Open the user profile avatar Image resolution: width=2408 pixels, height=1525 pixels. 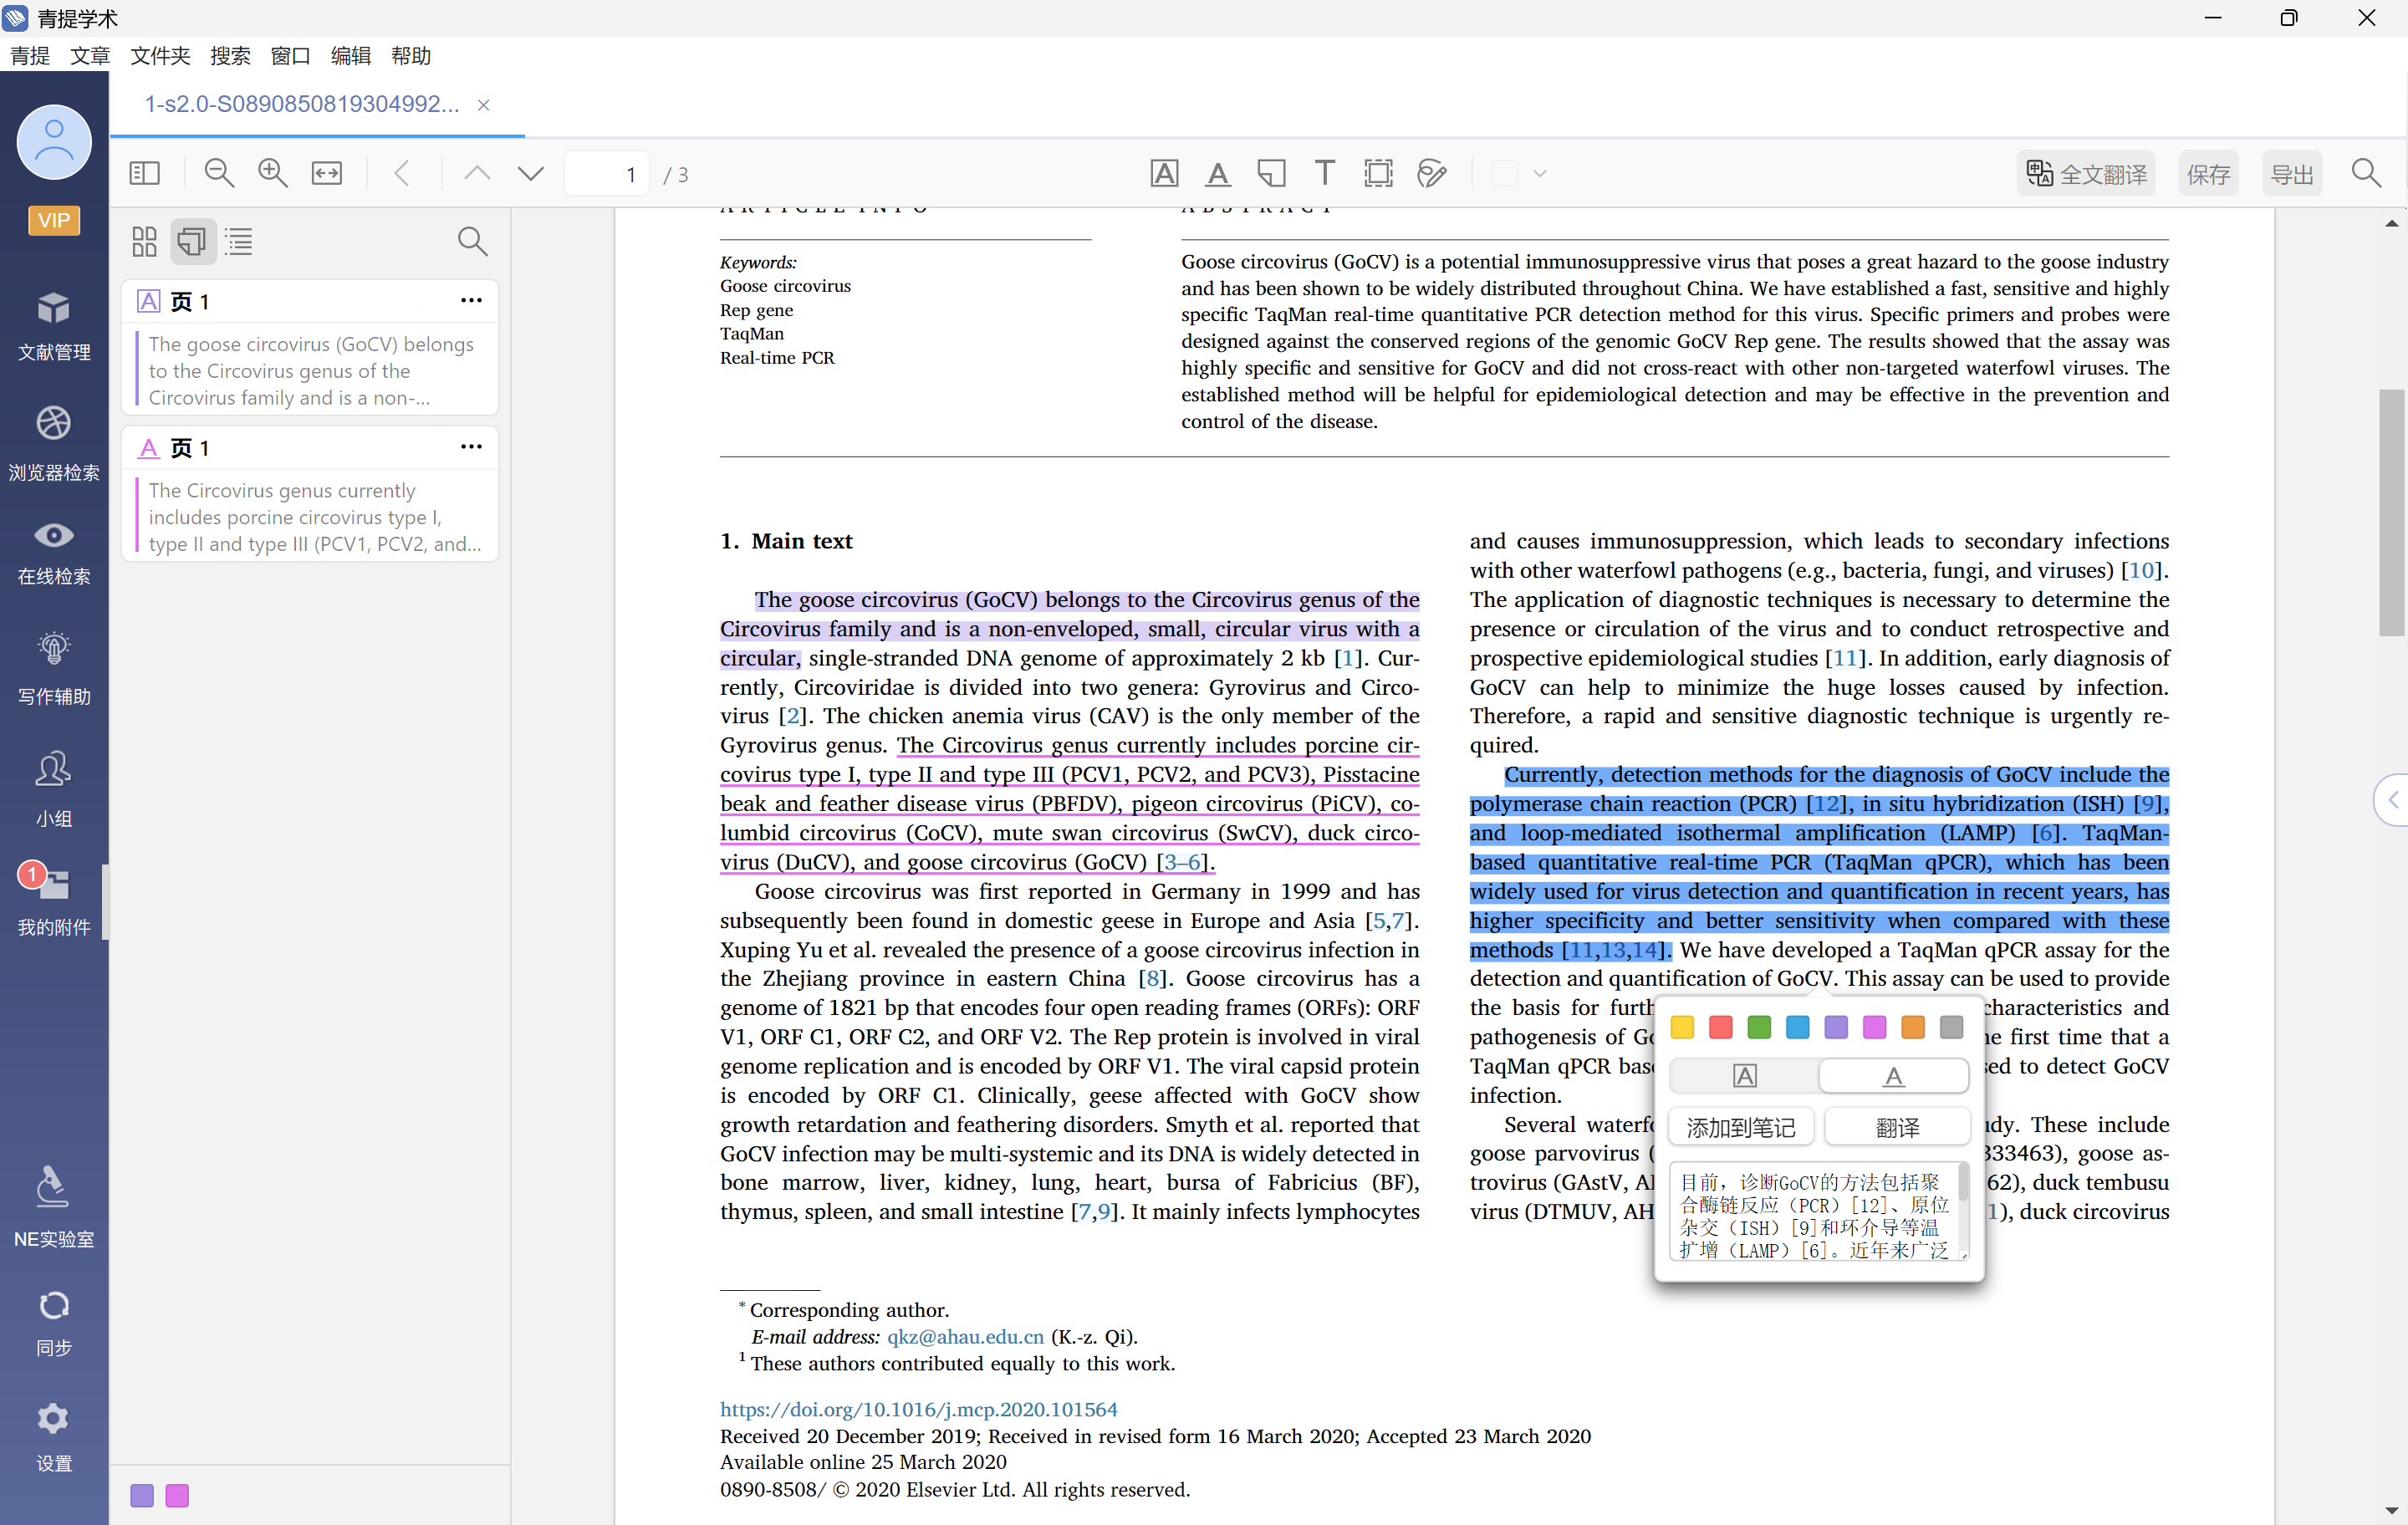click(54, 142)
